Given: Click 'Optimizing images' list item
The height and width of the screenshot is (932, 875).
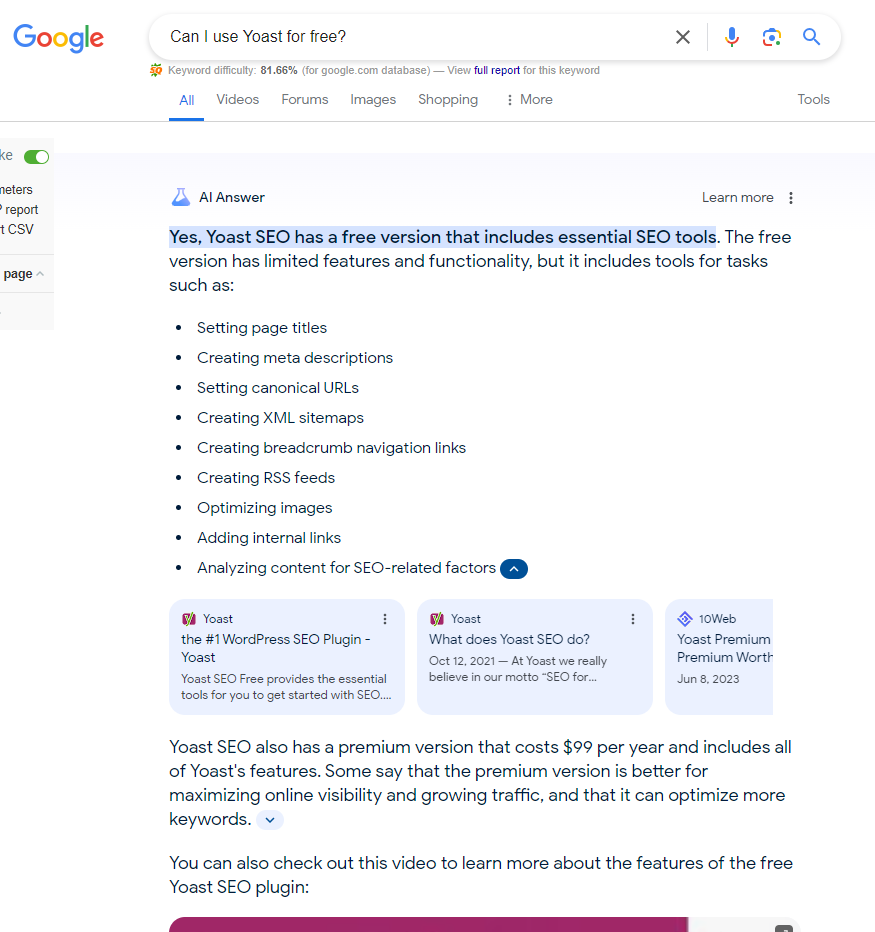Looking at the screenshot, I should (265, 508).
